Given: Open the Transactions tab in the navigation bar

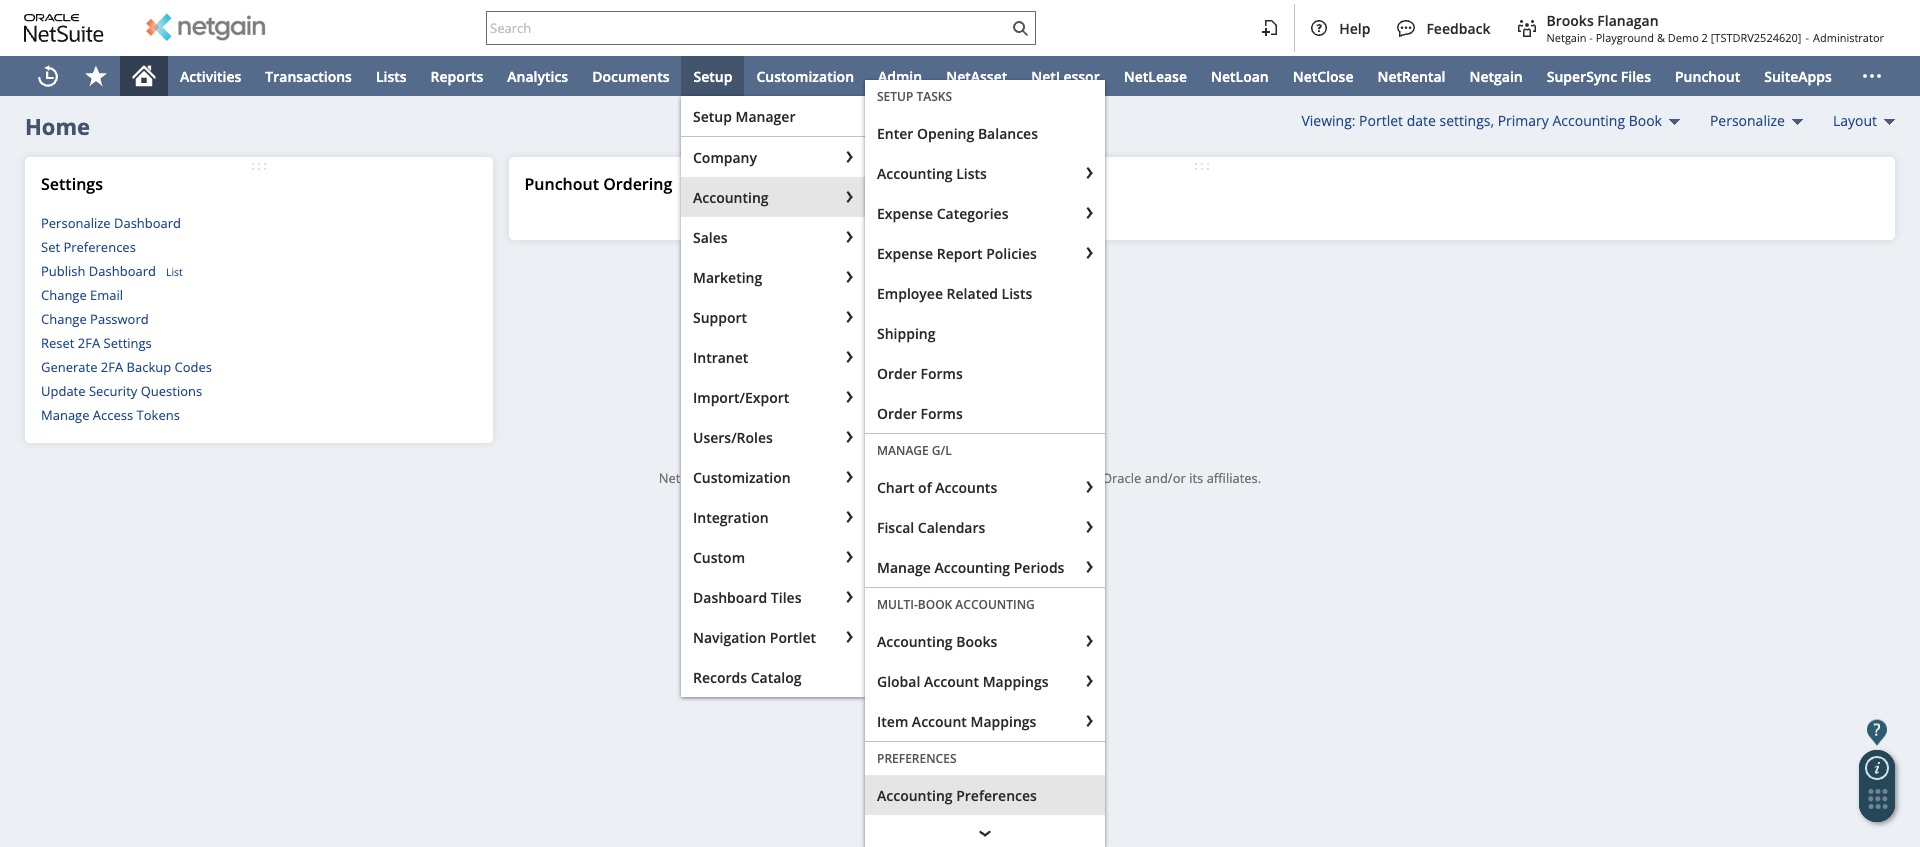Looking at the screenshot, I should pyautogui.click(x=308, y=77).
